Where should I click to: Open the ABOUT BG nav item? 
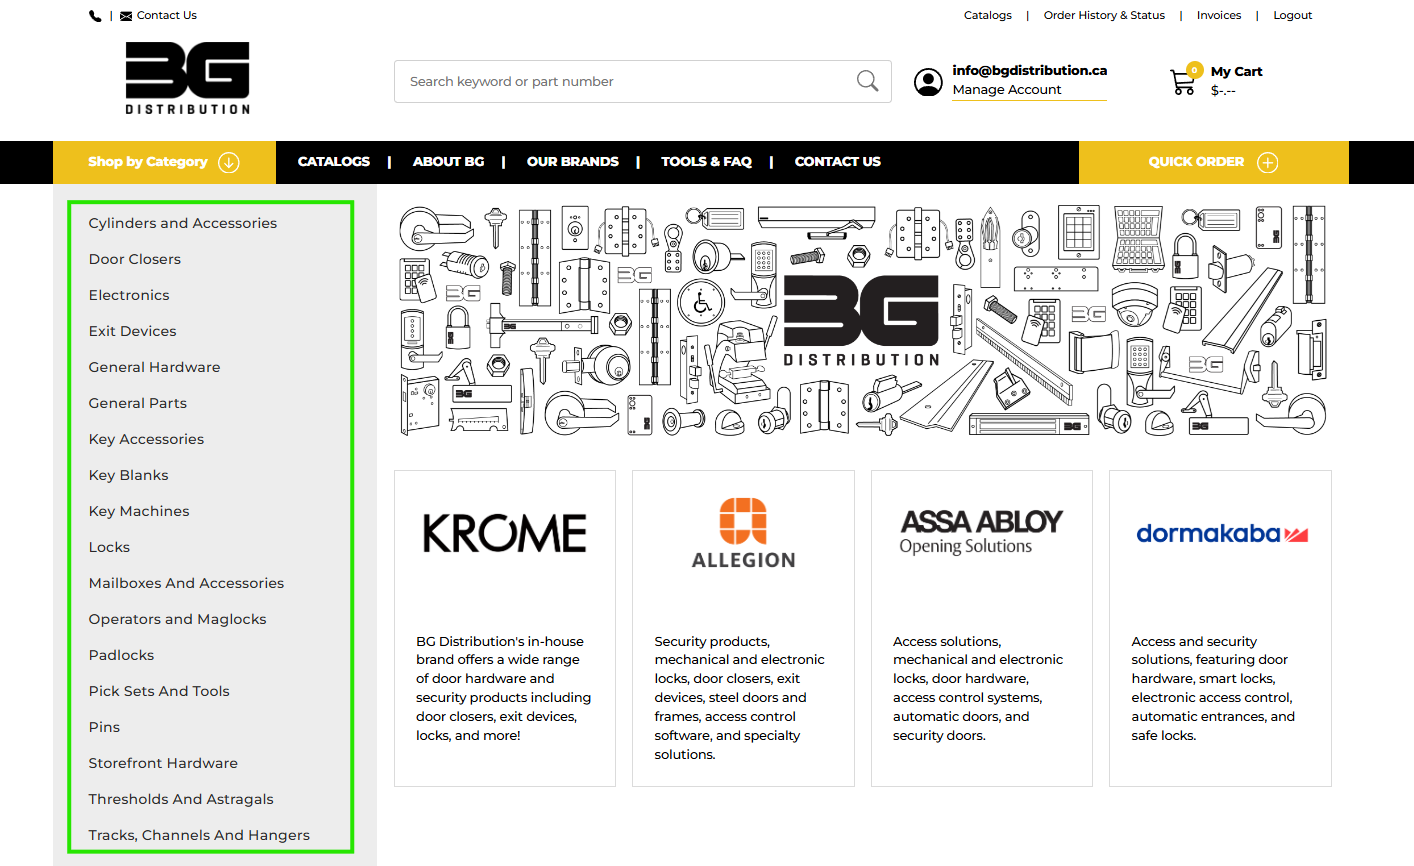(x=448, y=162)
